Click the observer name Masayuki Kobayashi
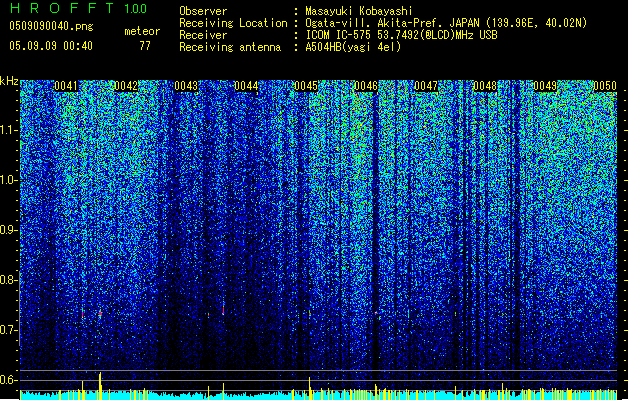This screenshot has height=400, width=629. (359, 11)
